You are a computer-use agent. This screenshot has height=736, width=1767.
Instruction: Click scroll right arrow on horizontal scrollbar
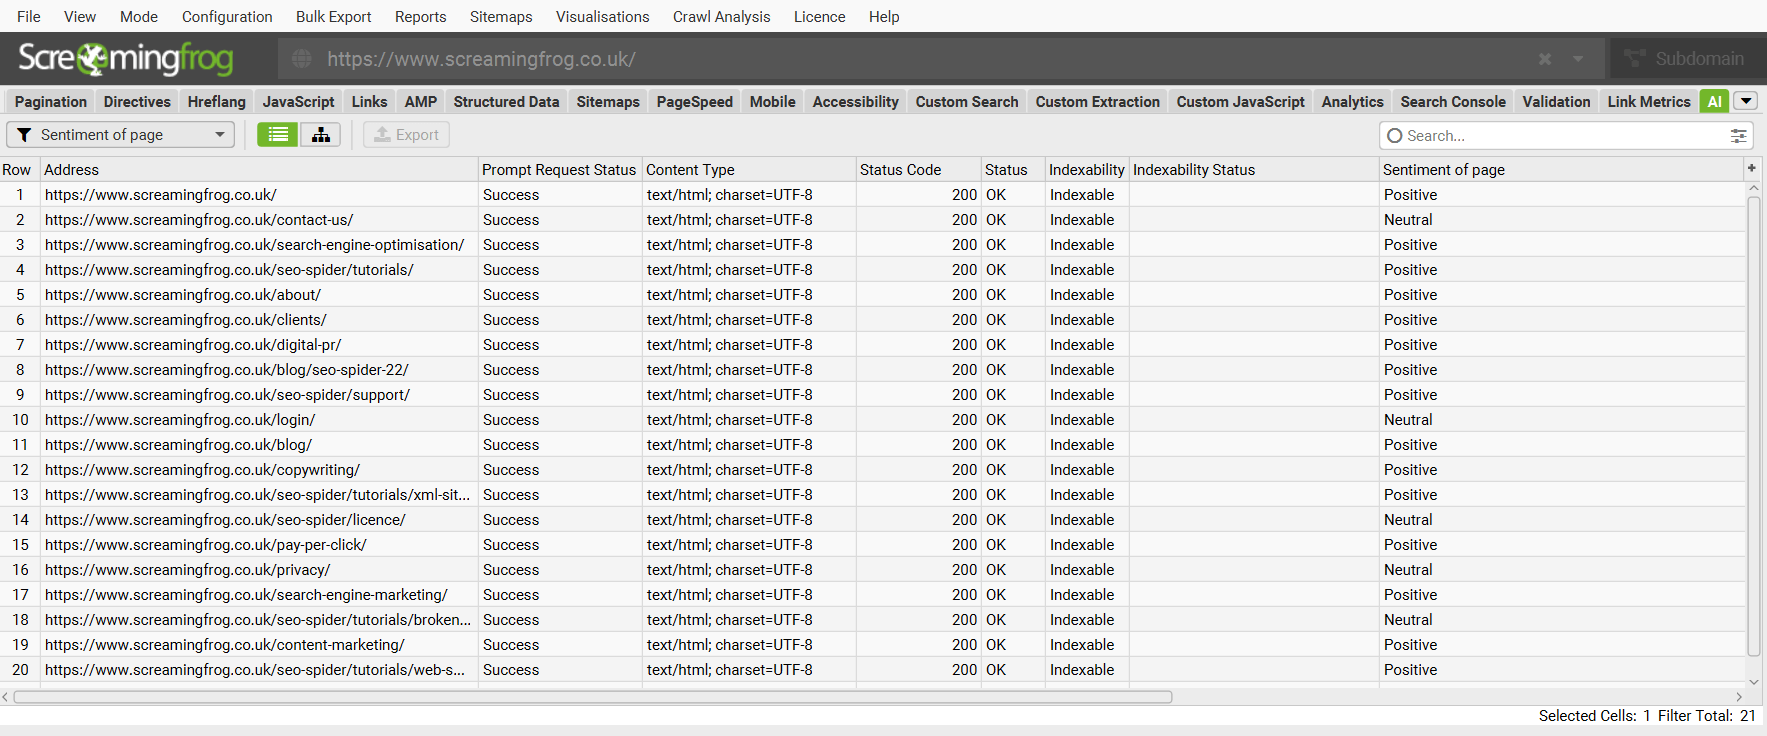pos(1739,697)
